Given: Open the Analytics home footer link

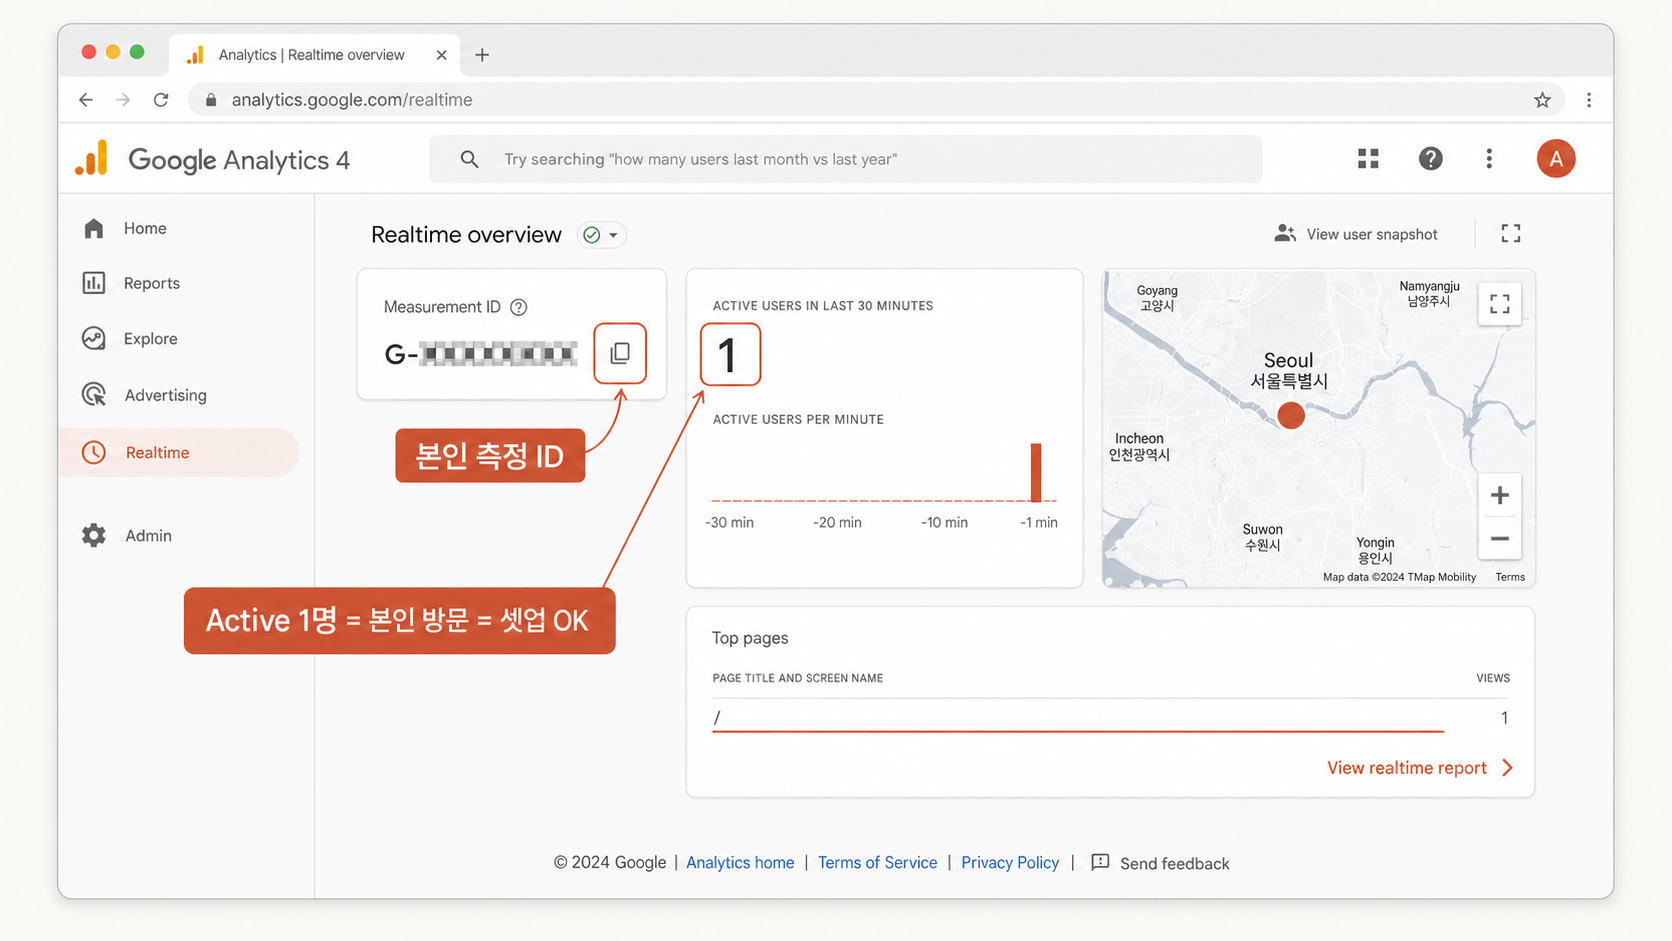Looking at the screenshot, I should [740, 863].
